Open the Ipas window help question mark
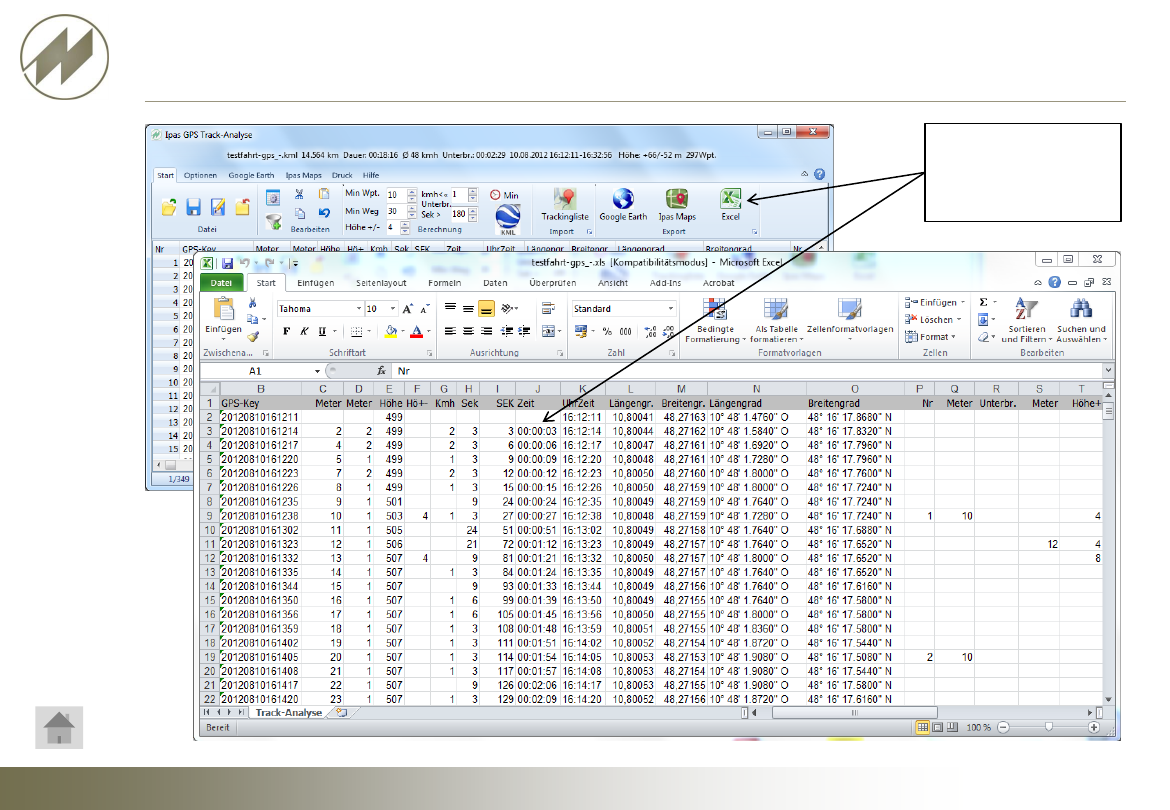The image size is (1170, 810). [x=819, y=174]
